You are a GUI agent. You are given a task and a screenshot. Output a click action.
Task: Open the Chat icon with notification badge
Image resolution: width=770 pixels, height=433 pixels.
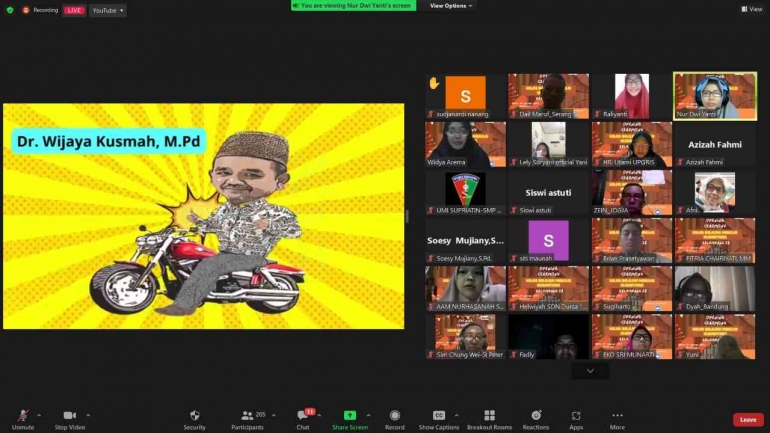[303, 415]
